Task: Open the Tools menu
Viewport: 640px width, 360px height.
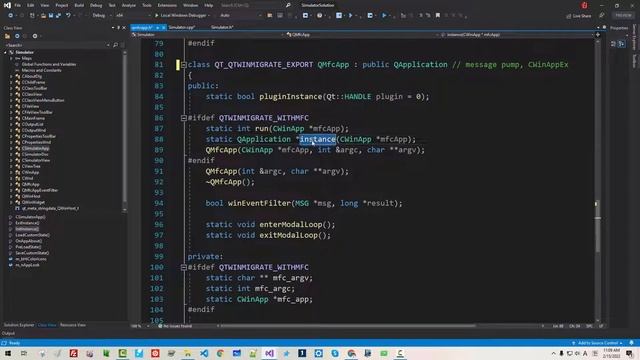Action: click(x=147, y=5)
